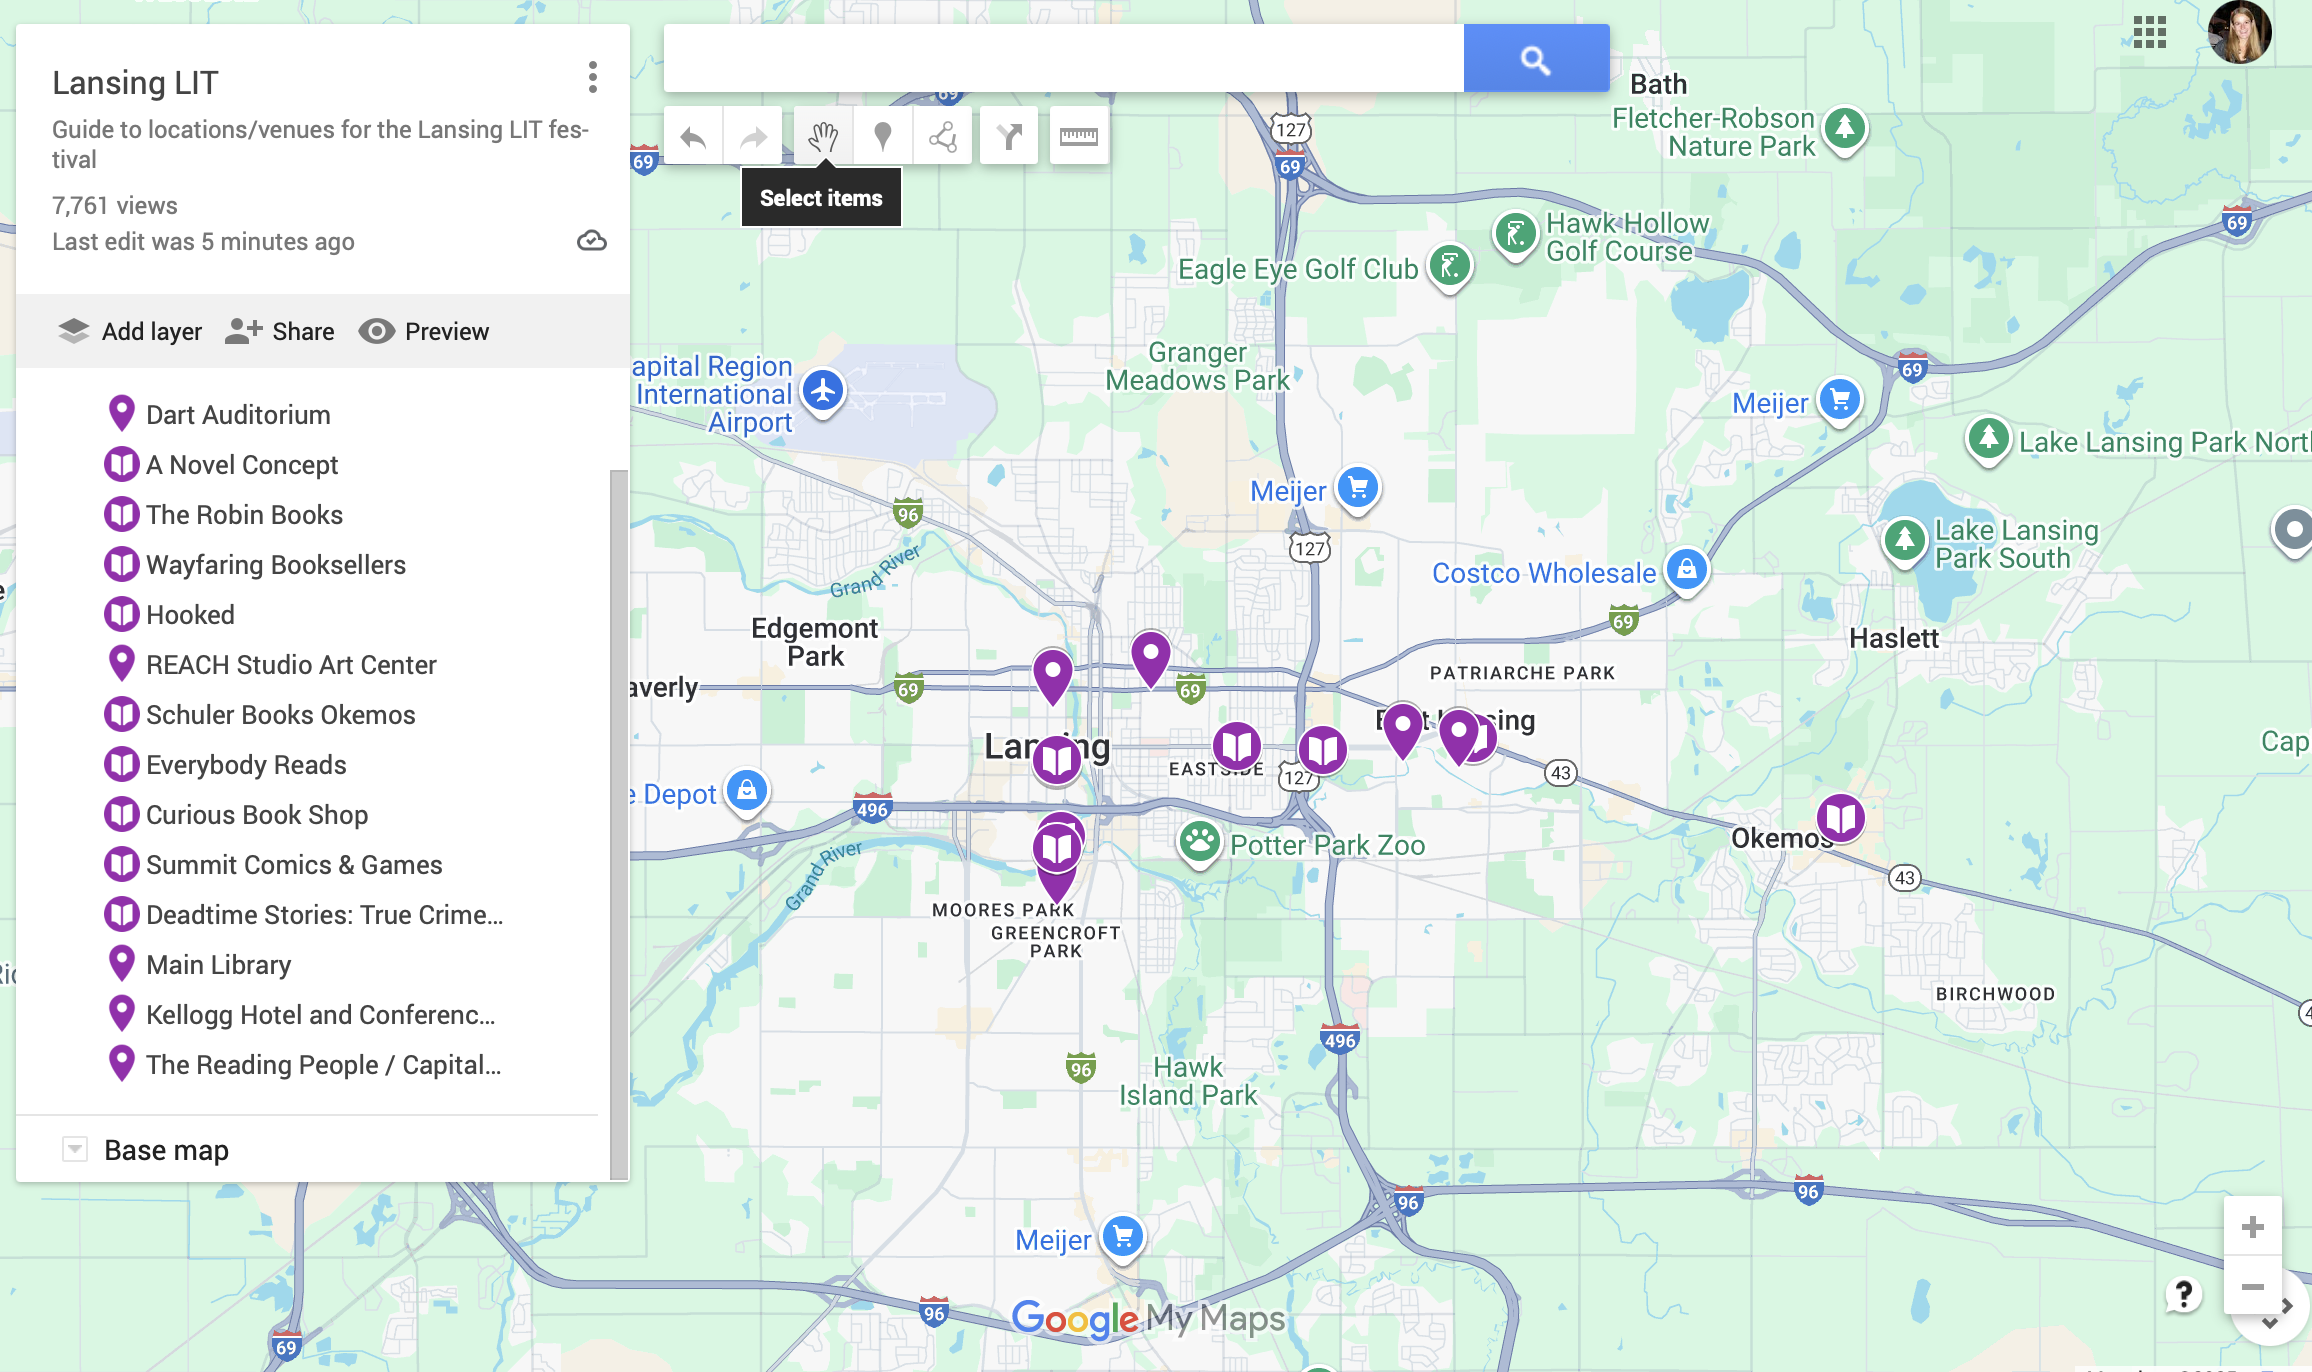Click the Undo arrow in toolbar

[x=693, y=137]
